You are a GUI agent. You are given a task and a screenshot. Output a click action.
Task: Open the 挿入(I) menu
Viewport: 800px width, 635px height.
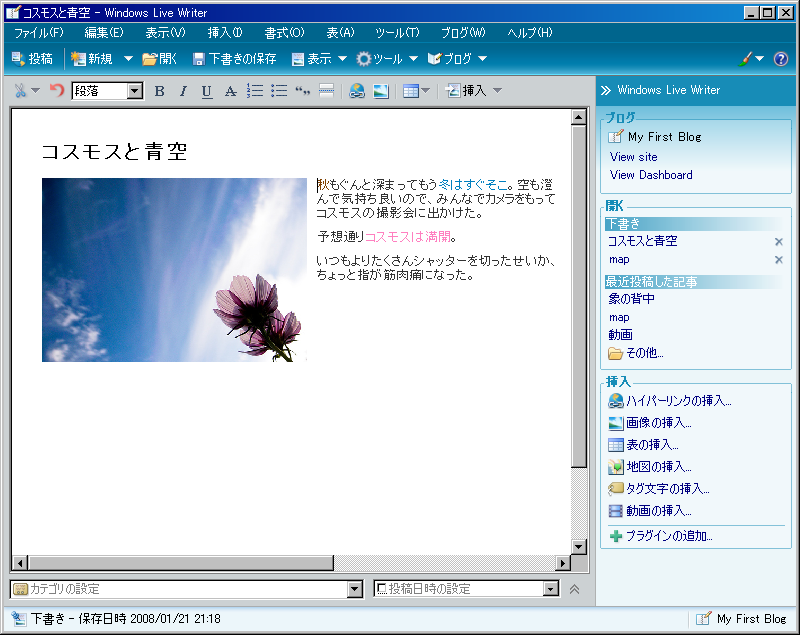click(225, 33)
